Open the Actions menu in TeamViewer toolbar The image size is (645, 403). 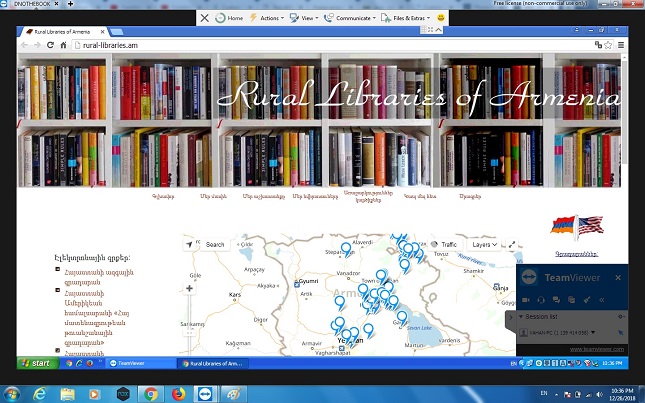[x=267, y=18]
